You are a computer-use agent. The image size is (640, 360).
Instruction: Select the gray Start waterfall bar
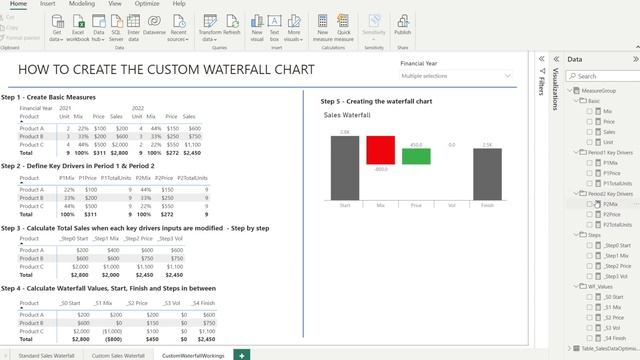click(345, 168)
